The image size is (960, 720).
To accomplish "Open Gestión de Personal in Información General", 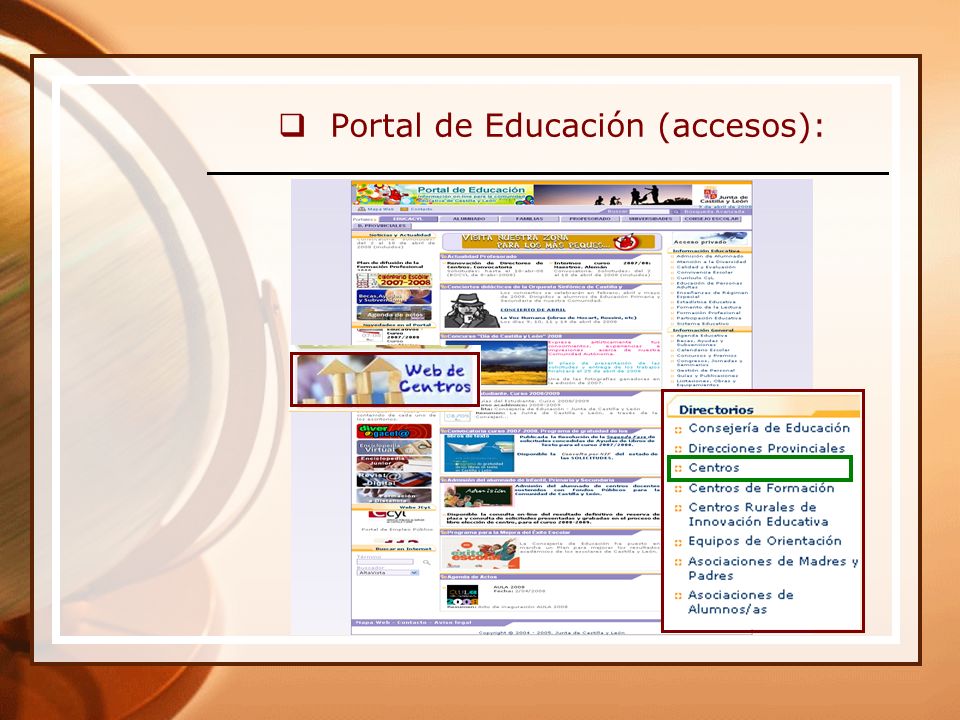I will [705, 370].
